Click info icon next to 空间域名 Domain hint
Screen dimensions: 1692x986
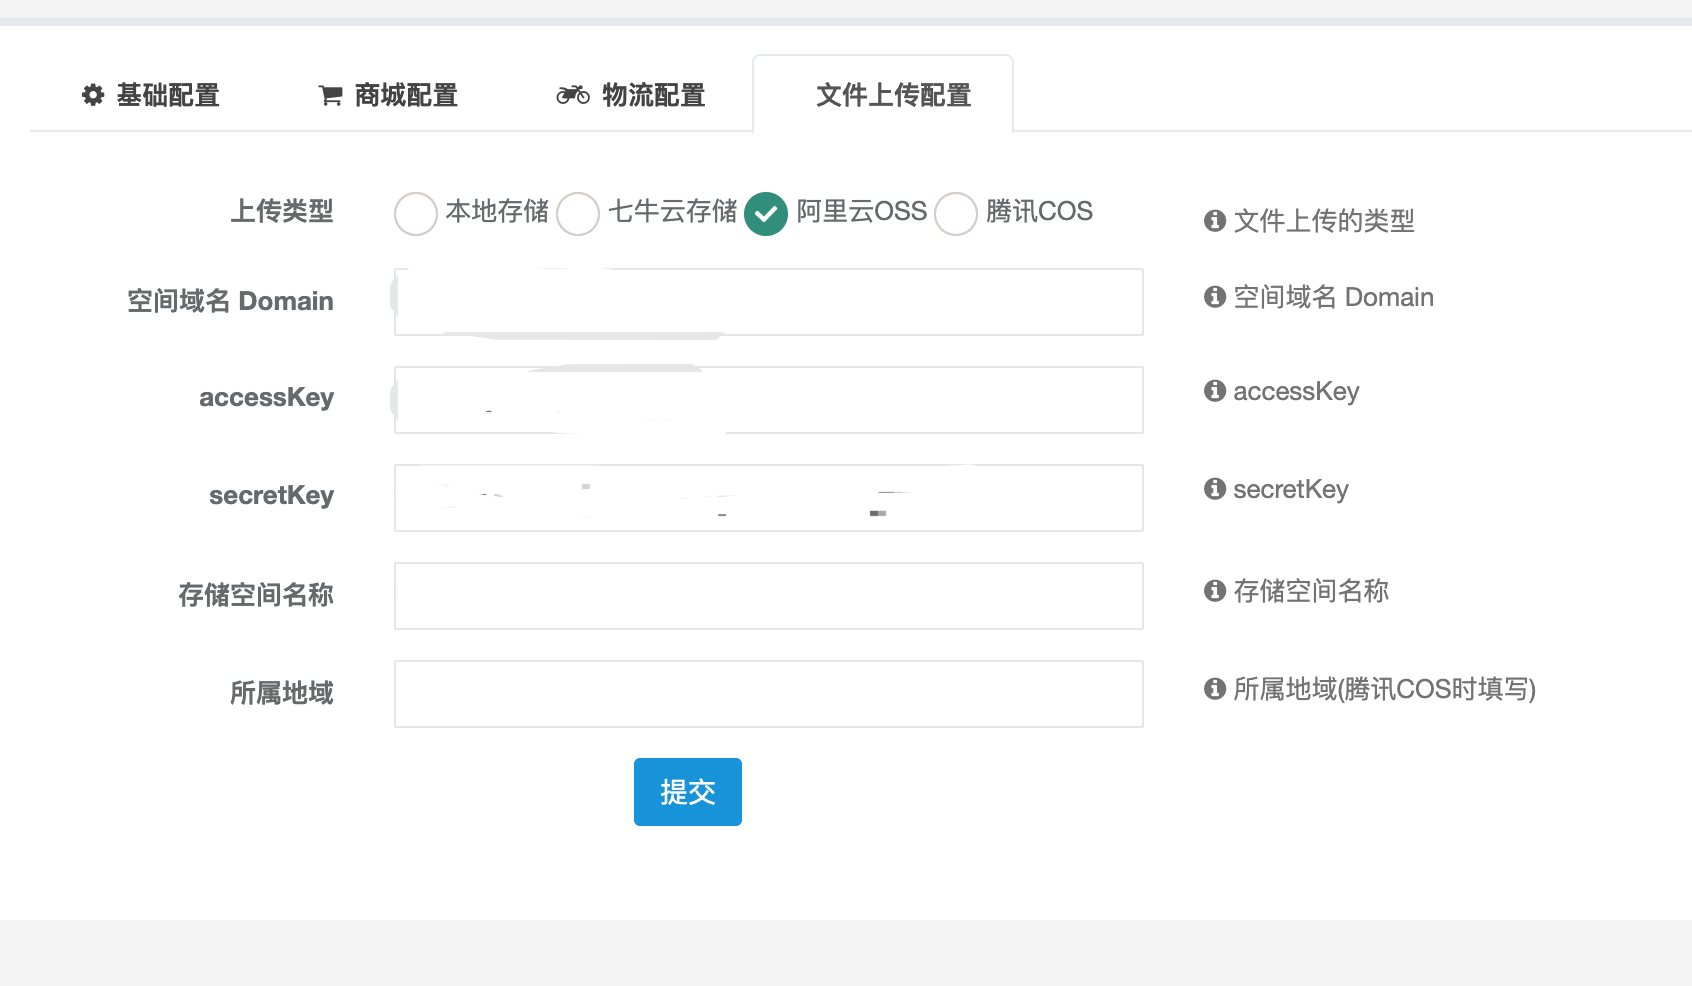[x=1215, y=297]
